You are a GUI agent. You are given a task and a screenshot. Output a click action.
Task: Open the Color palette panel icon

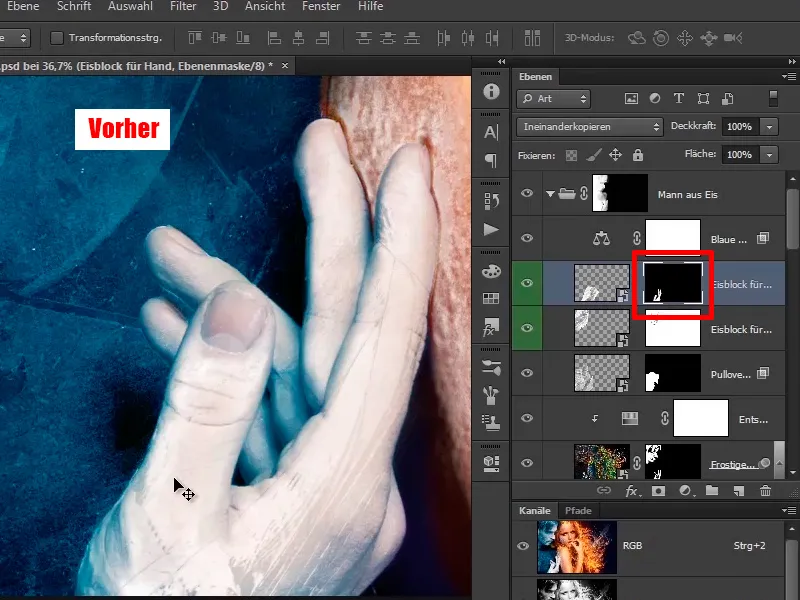(x=491, y=271)
